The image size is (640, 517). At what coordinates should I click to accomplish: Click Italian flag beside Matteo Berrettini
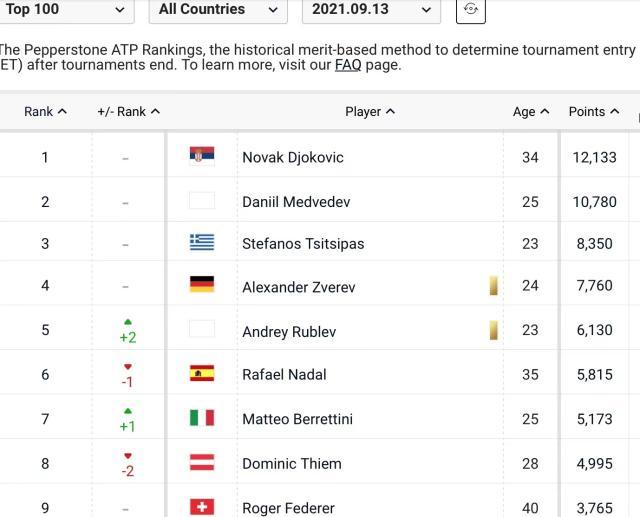tap(202, 417)
